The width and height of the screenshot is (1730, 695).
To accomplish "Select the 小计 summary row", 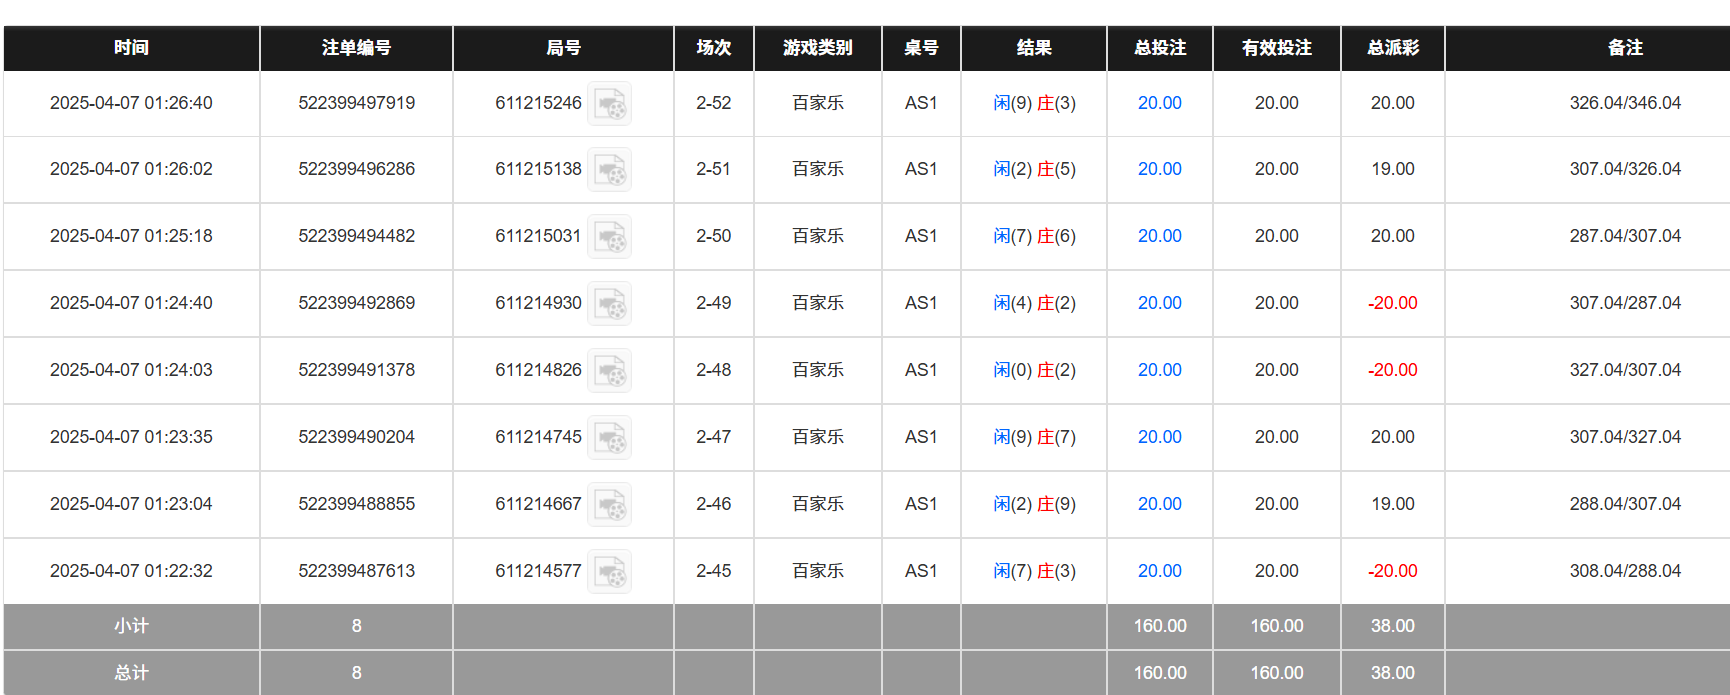I will coord(129,626).
